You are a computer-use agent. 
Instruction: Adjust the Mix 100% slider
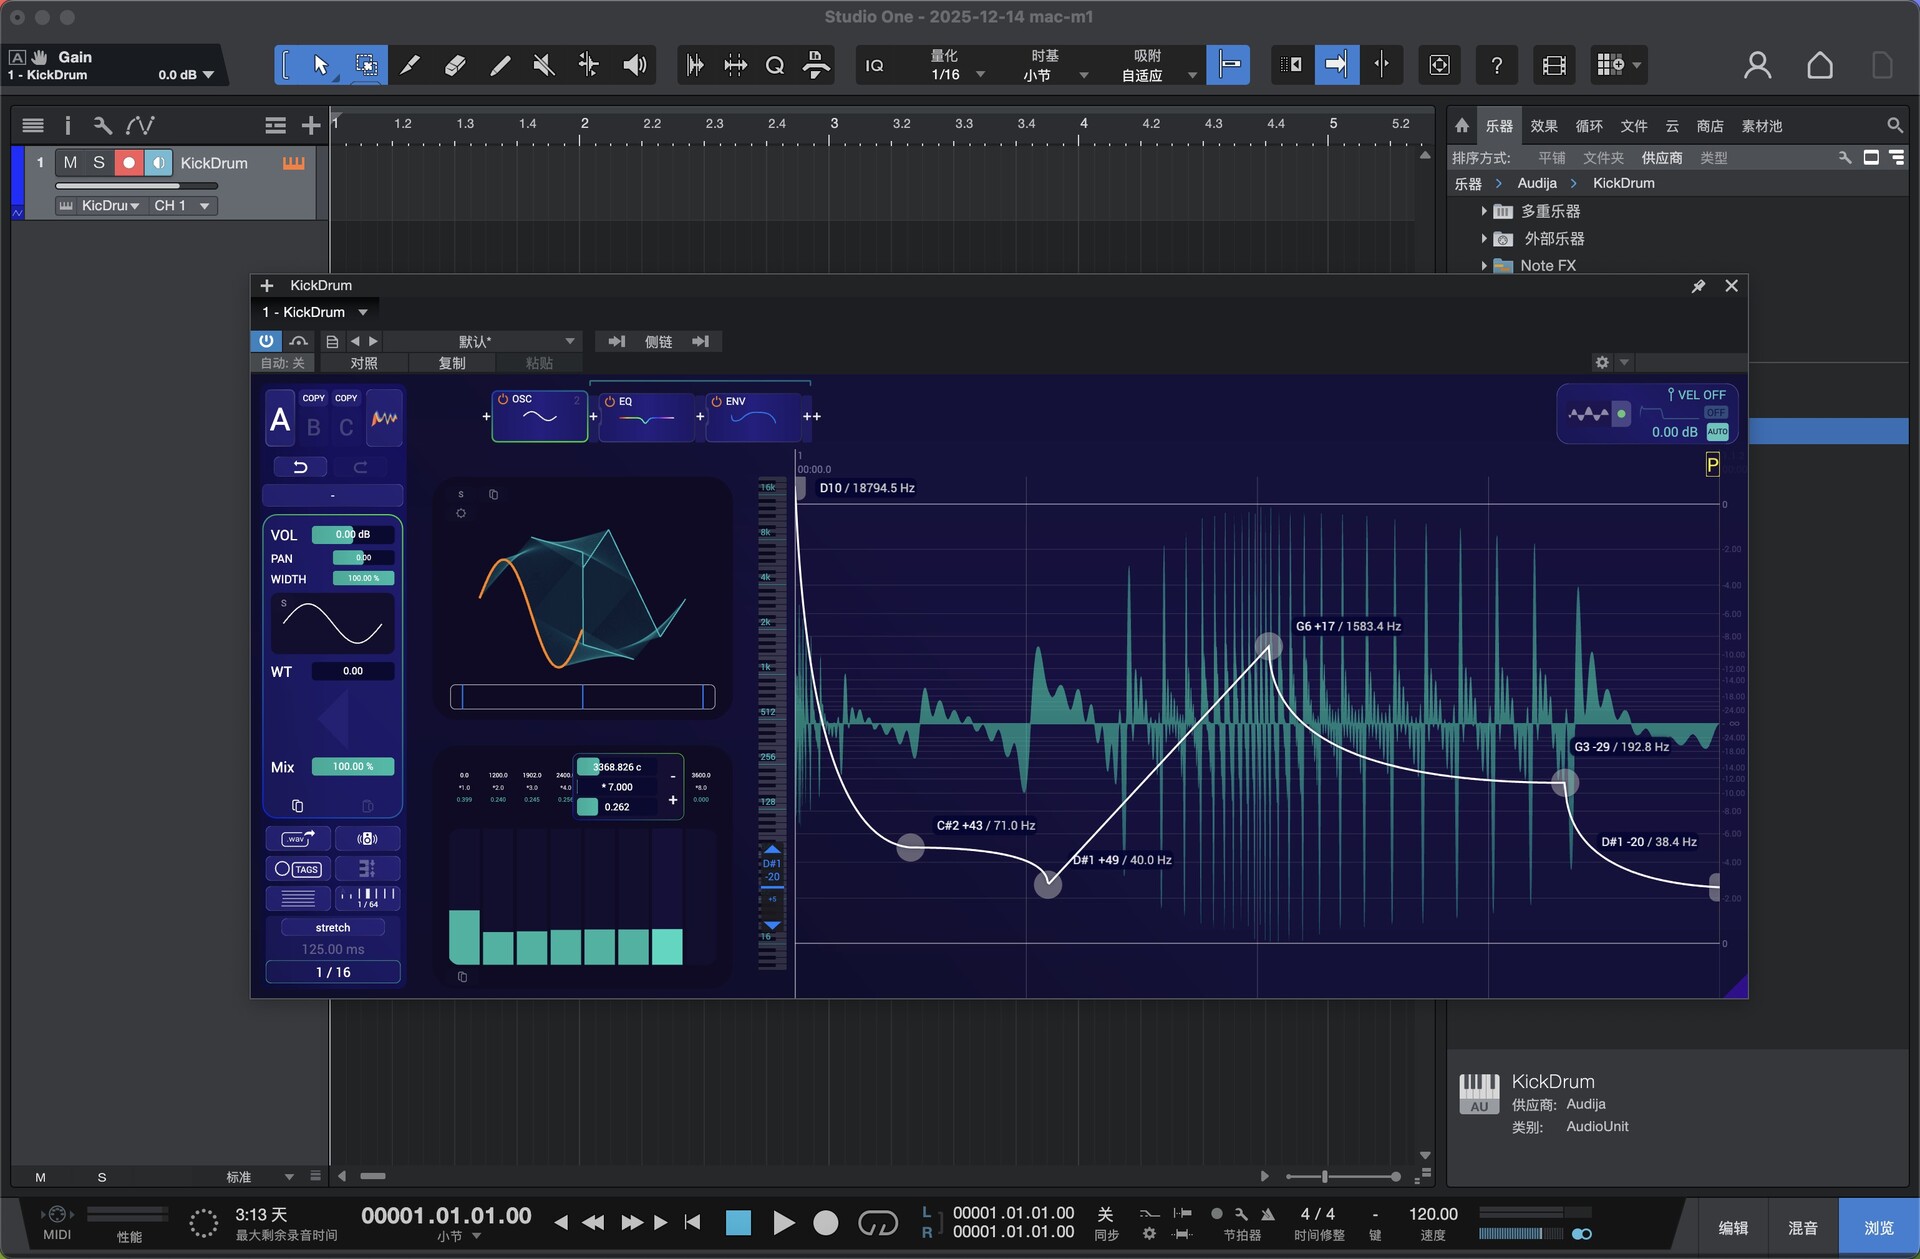(353, 767)
